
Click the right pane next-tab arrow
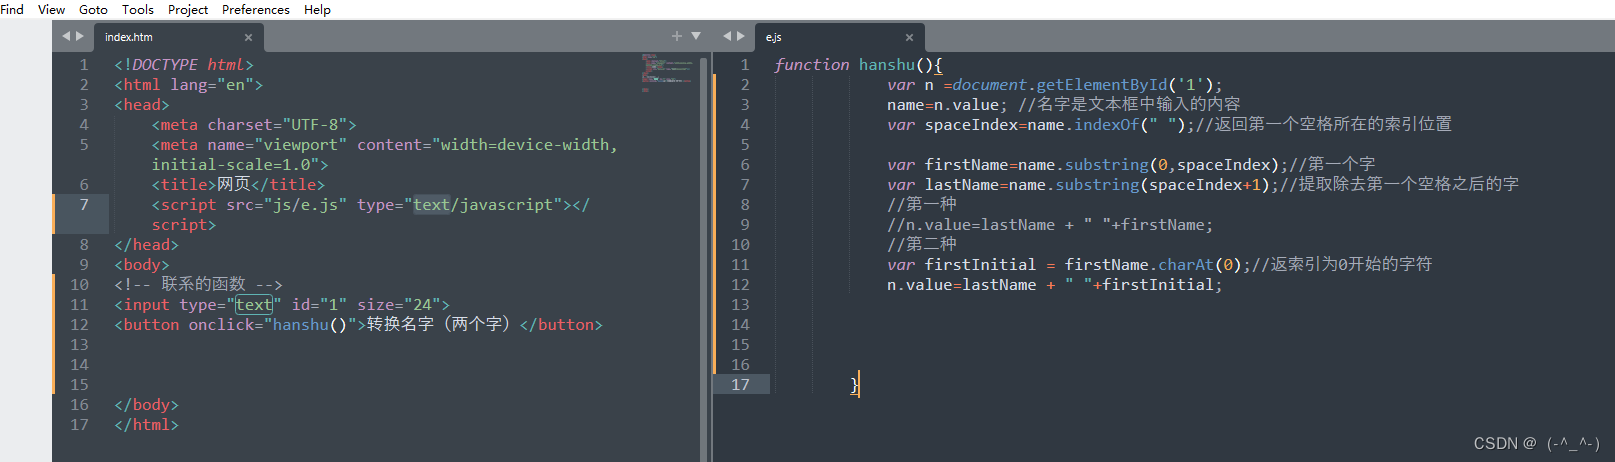coord(741,36)
